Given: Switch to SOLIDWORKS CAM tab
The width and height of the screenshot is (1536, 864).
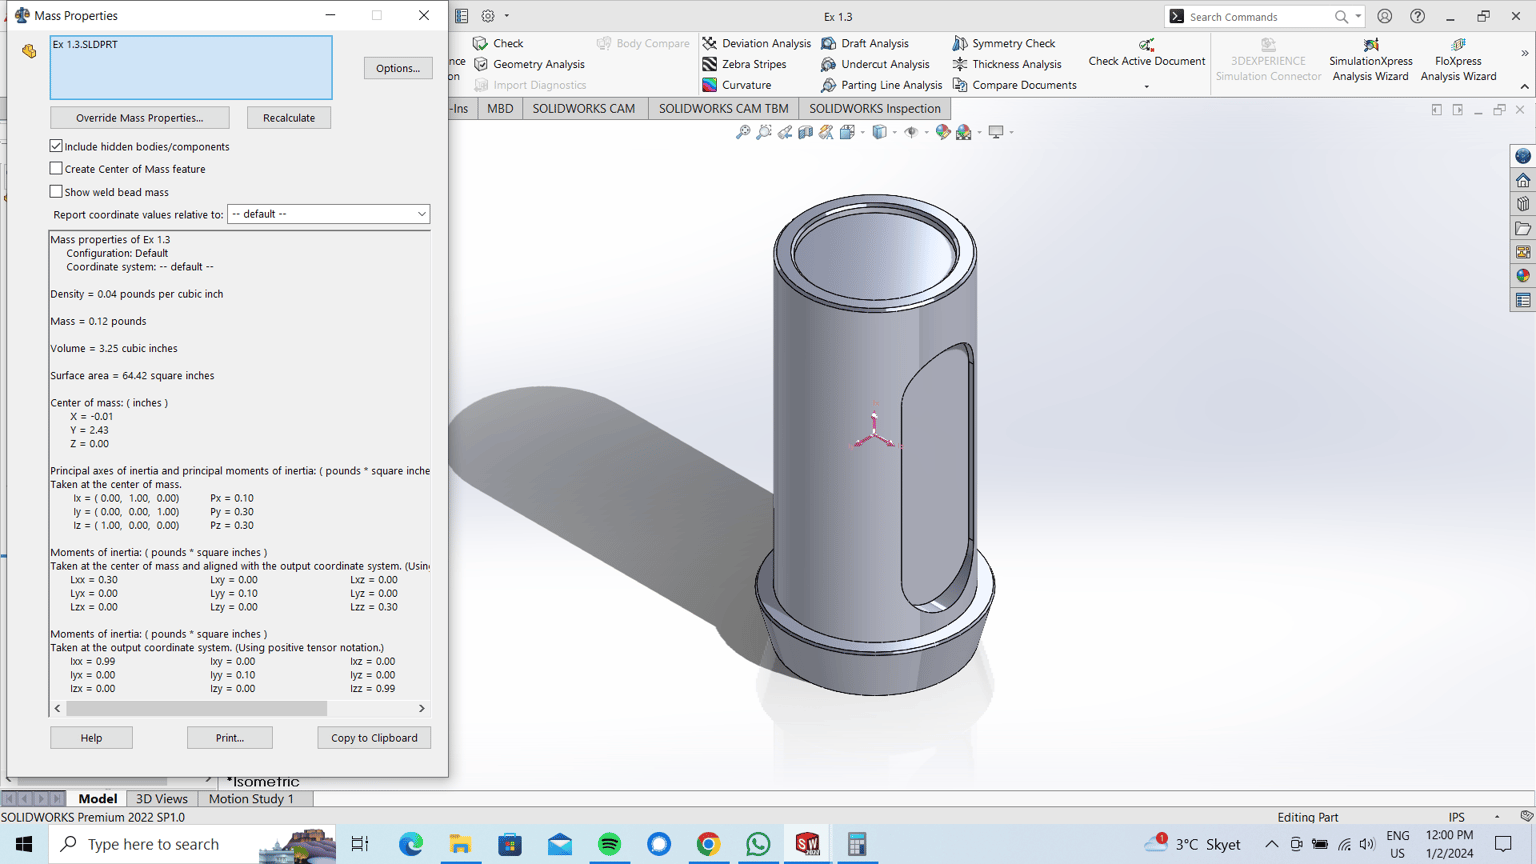Looking at the screenshot, I should [584, 108].
